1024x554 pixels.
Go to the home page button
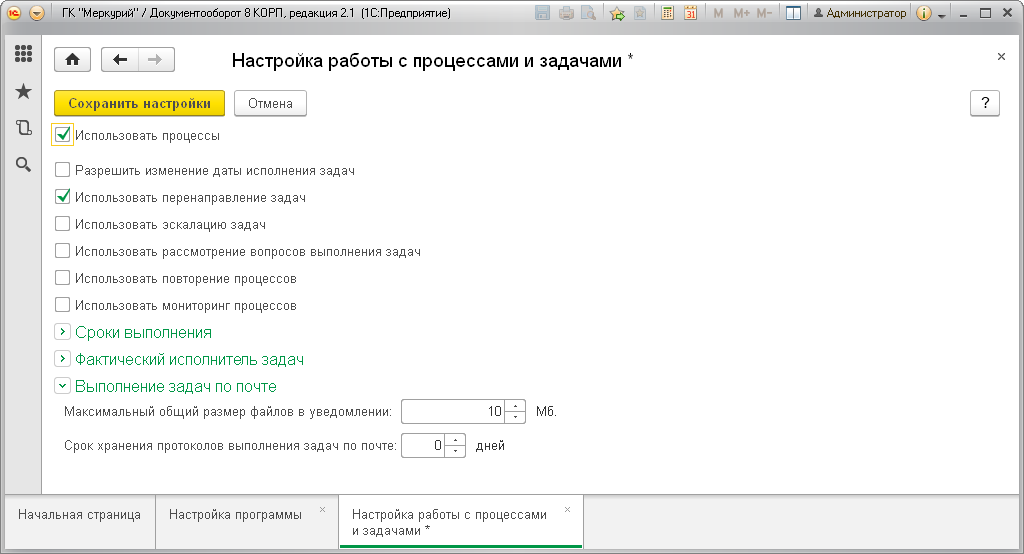point(72,60)
